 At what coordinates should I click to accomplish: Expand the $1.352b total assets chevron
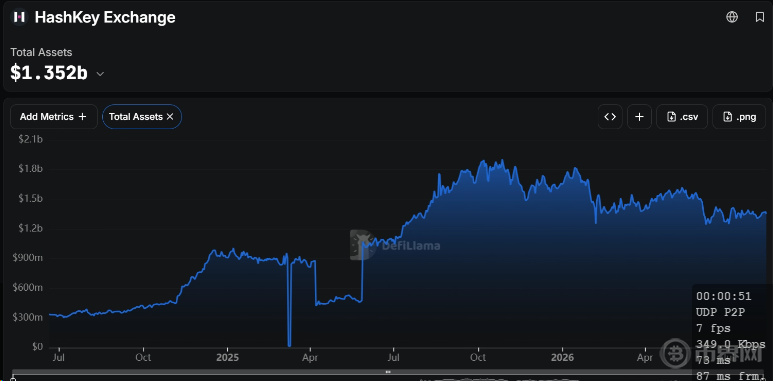click(x=100, y=74)
